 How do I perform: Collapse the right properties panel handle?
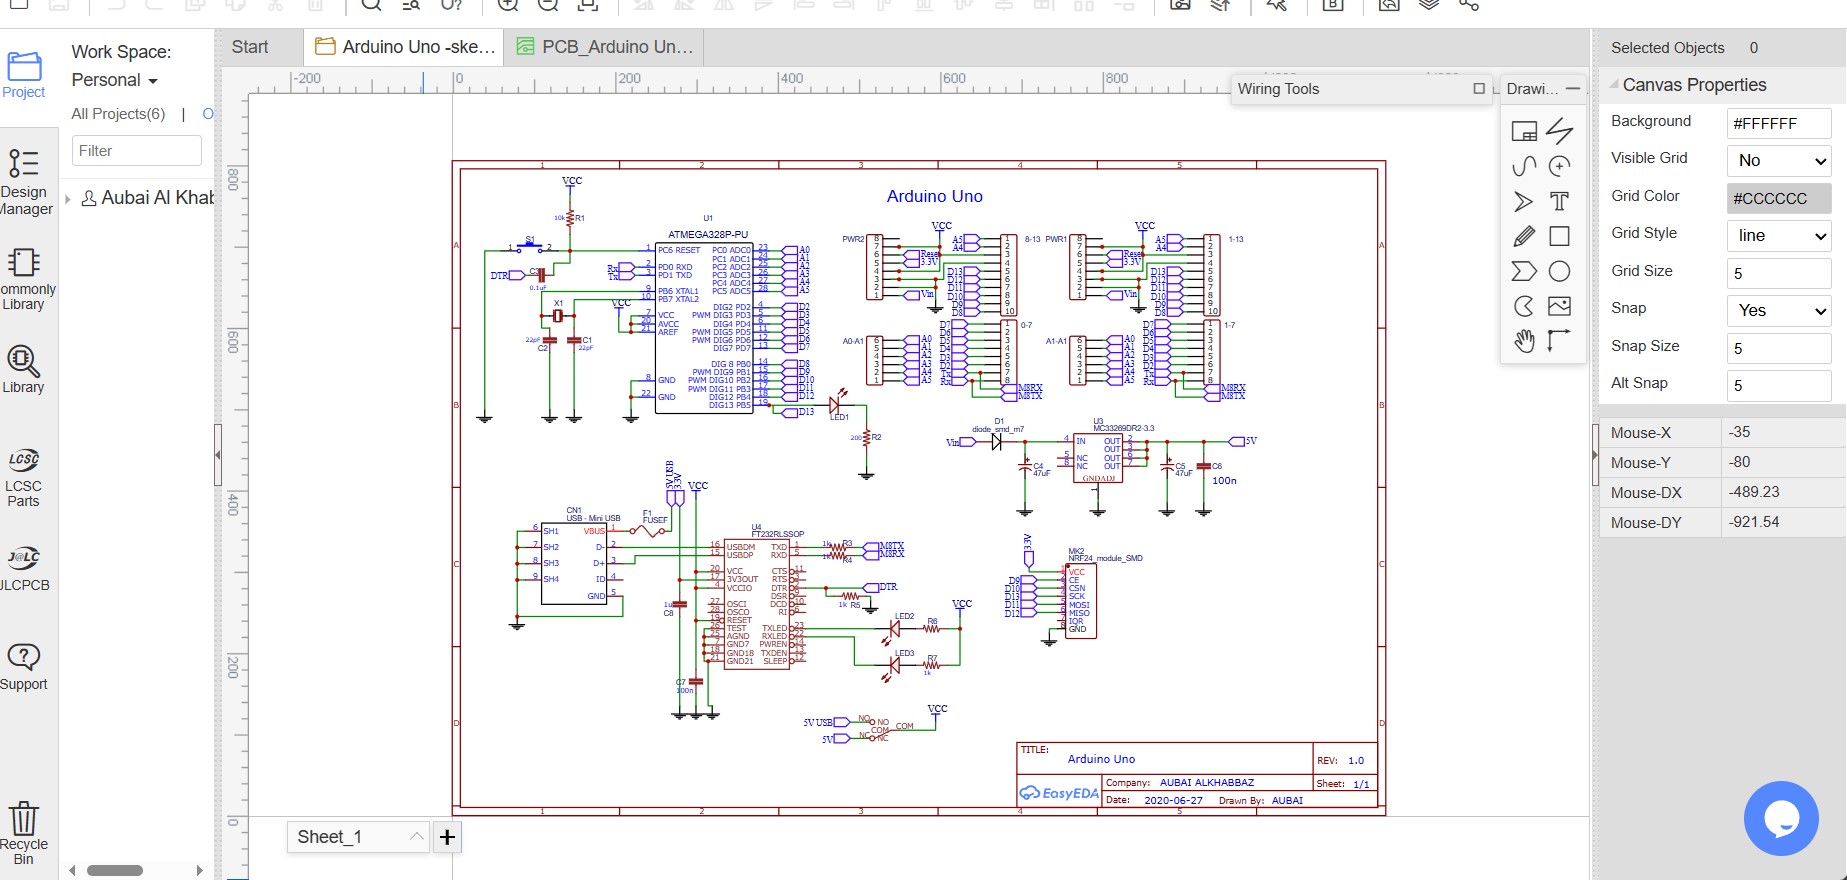coord(1595,455)
